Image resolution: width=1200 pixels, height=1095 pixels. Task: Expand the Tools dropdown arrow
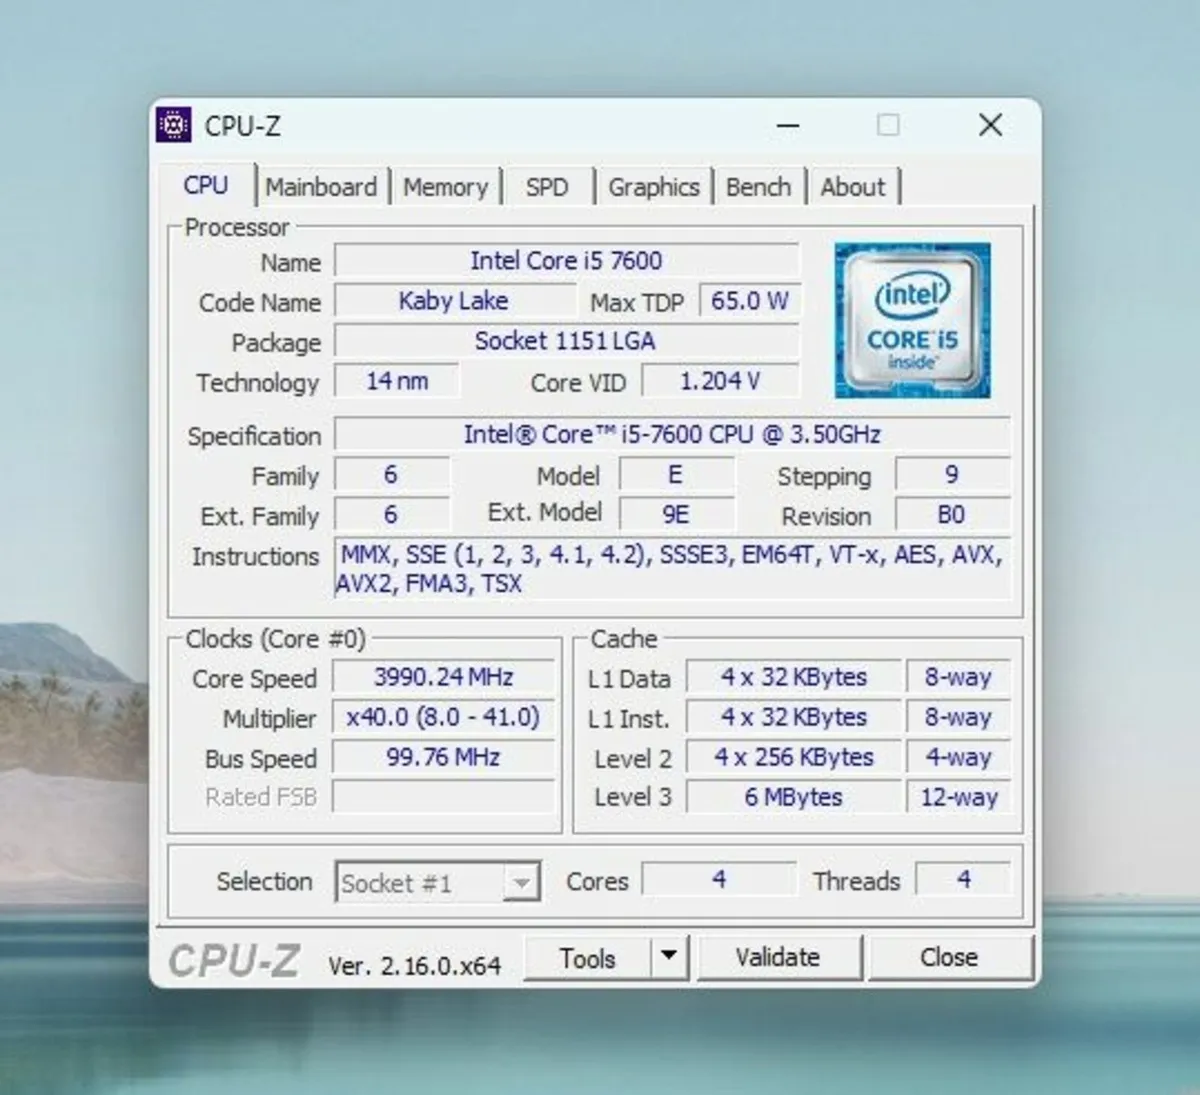click(x=669, y=958)
